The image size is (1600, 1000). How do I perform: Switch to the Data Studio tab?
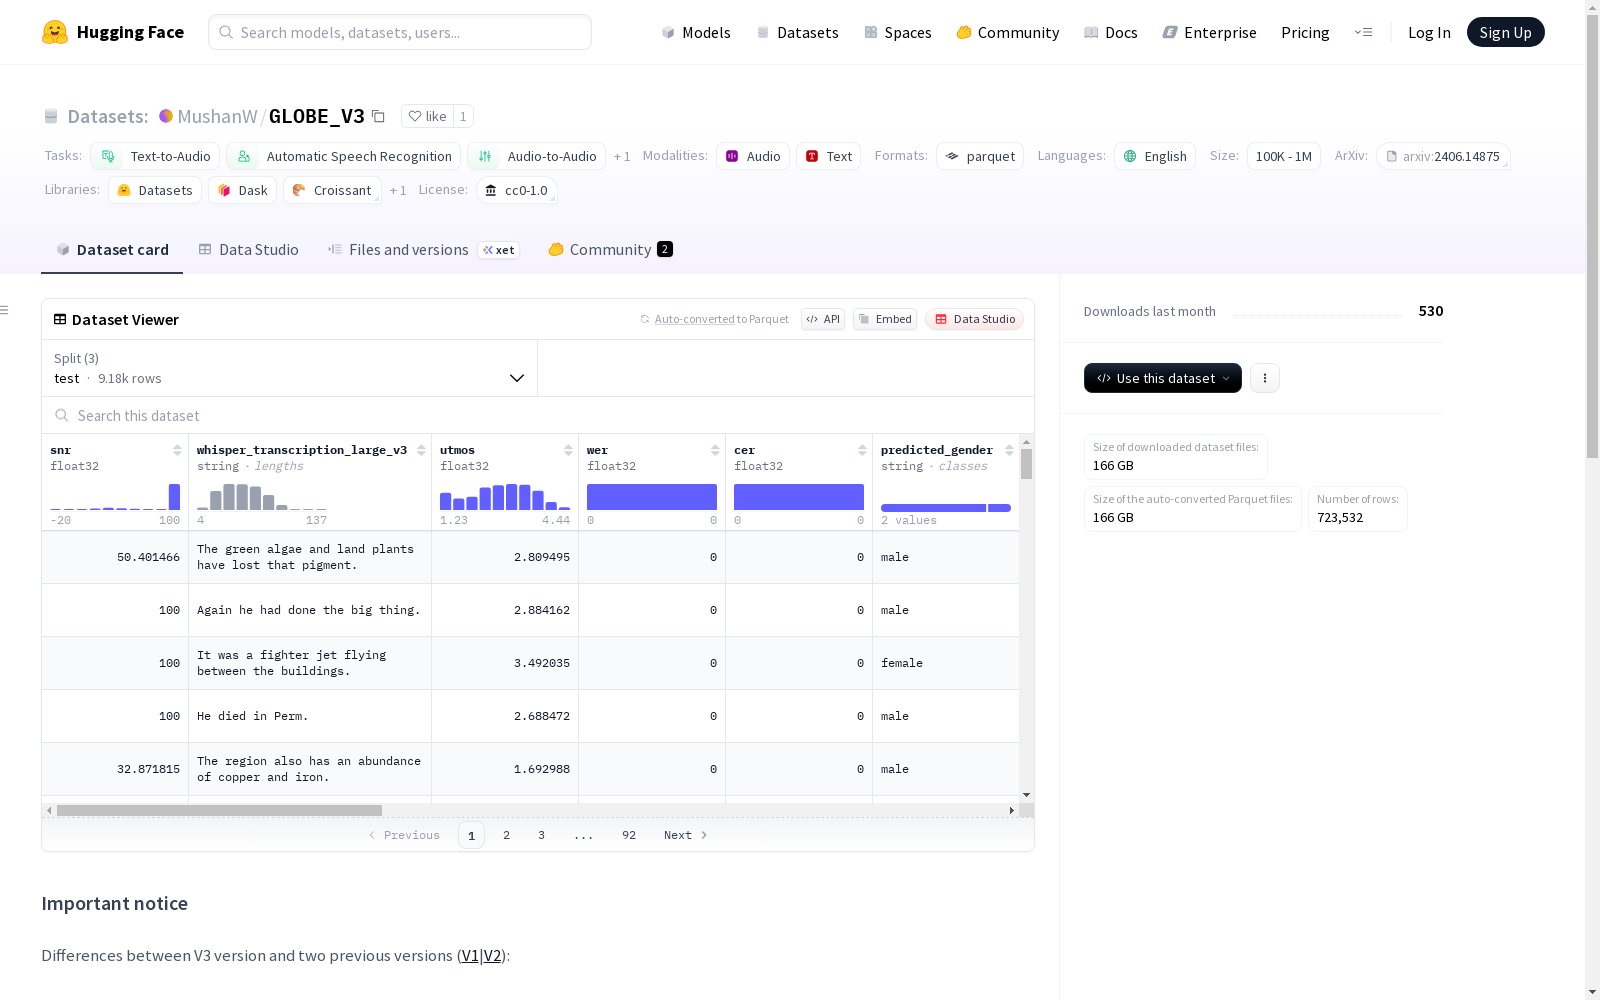point(248,250)
